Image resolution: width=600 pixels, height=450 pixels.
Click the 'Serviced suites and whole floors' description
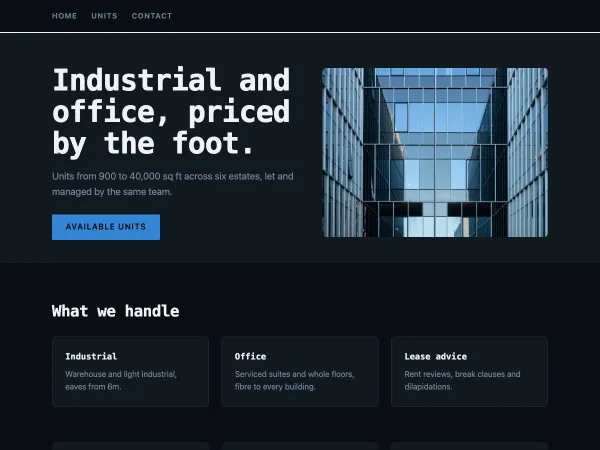[295, 380]
